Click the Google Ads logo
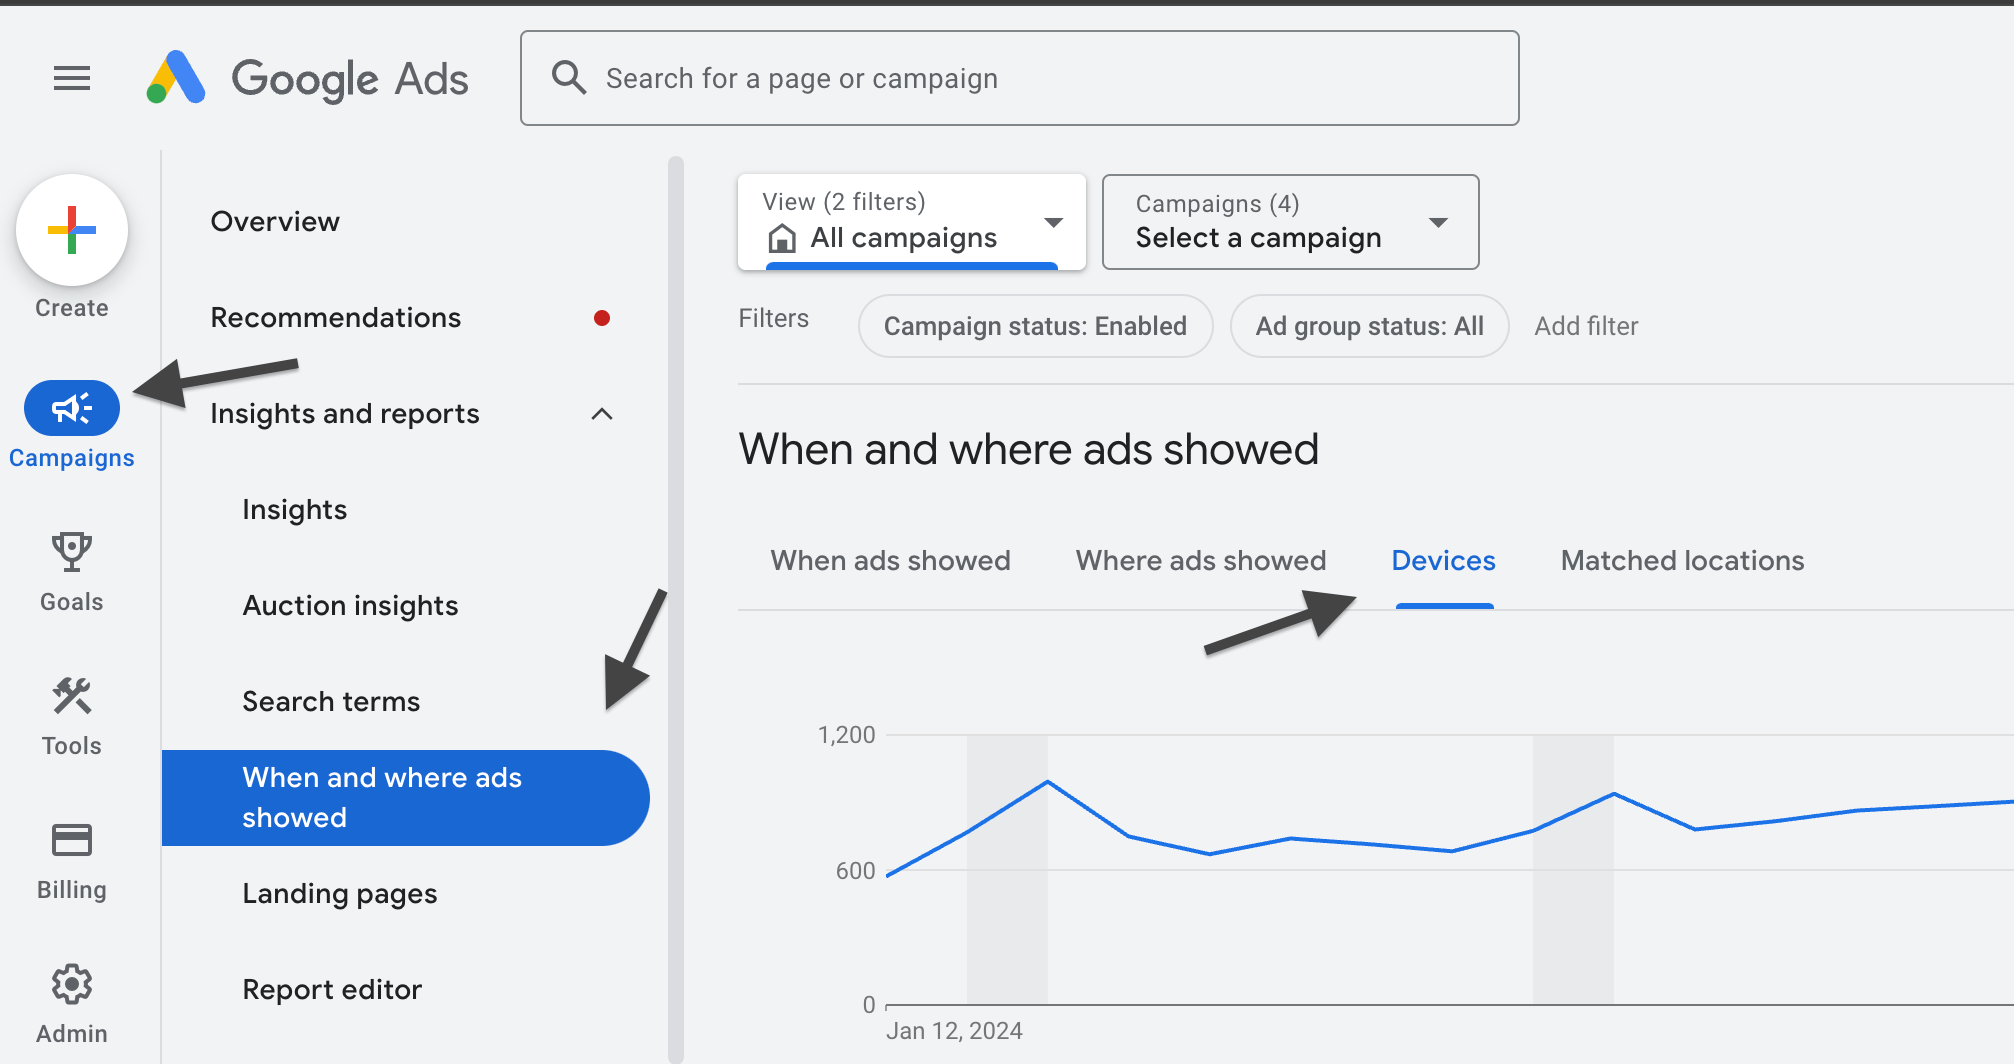2014x1064 pixels. 307,78
